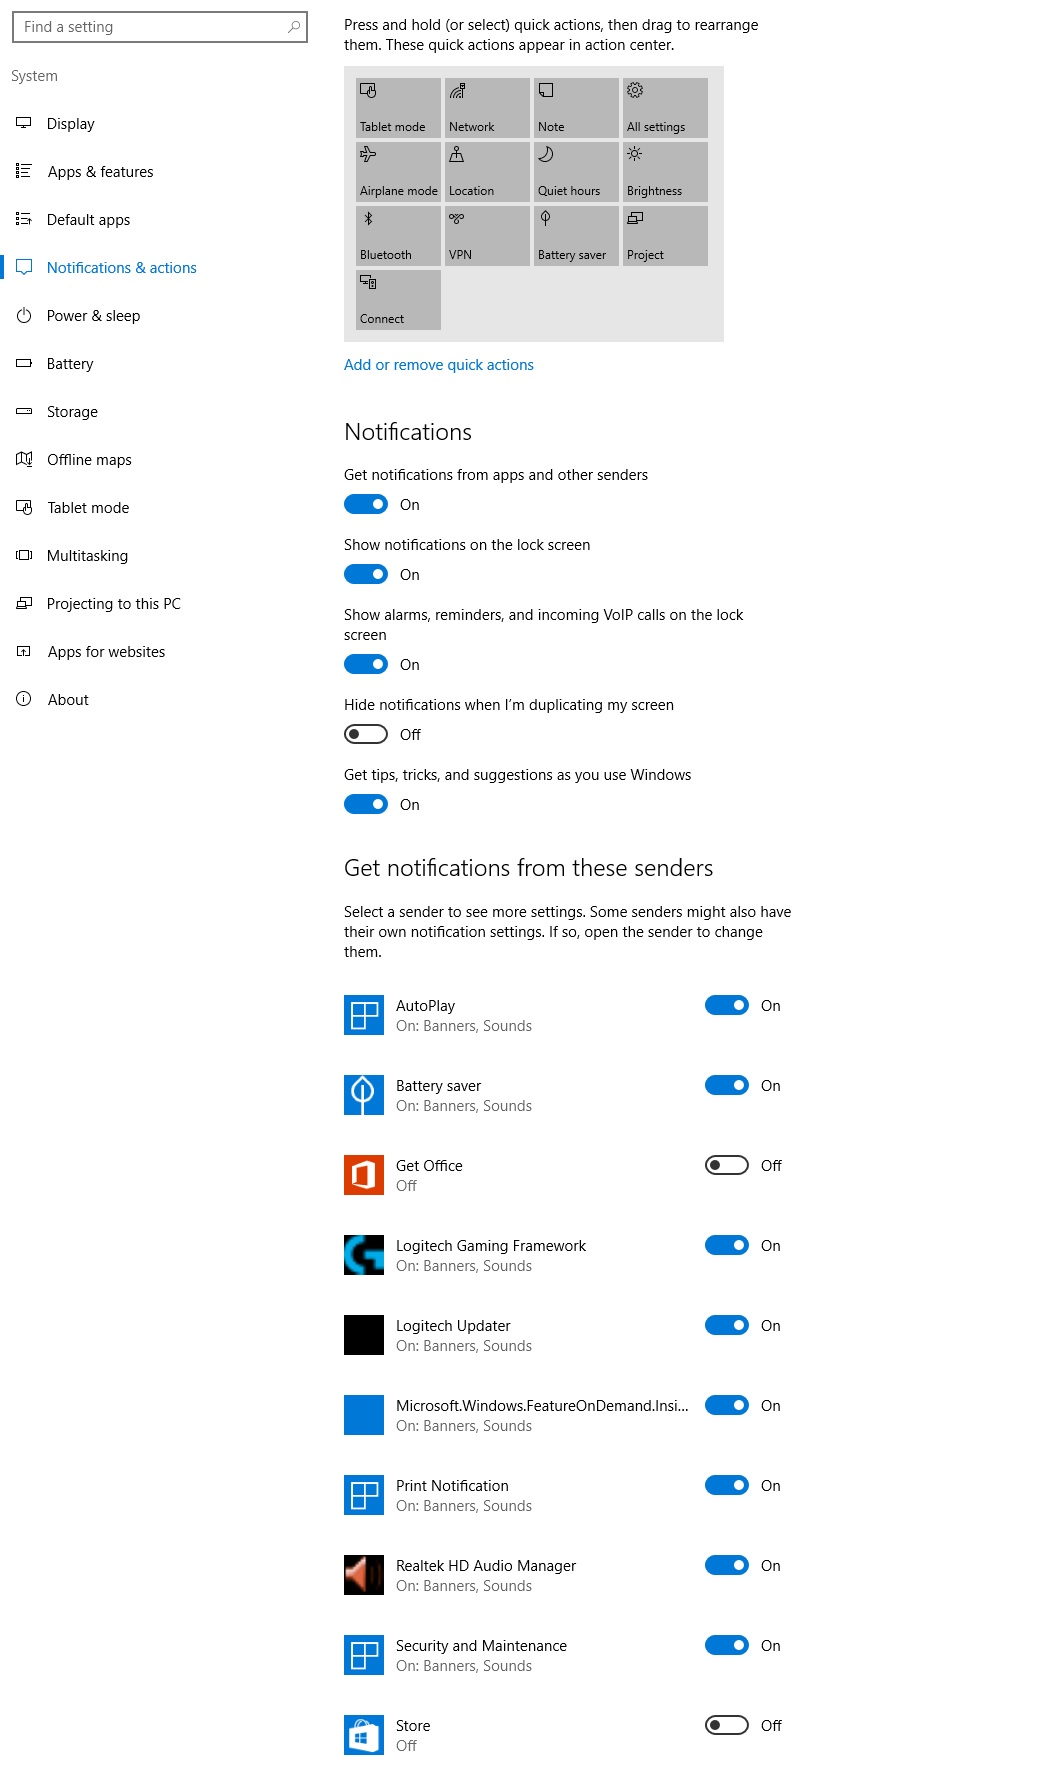
Task: Toggle Logitech Gaming Framework notifications
Action: point(727,1245)
